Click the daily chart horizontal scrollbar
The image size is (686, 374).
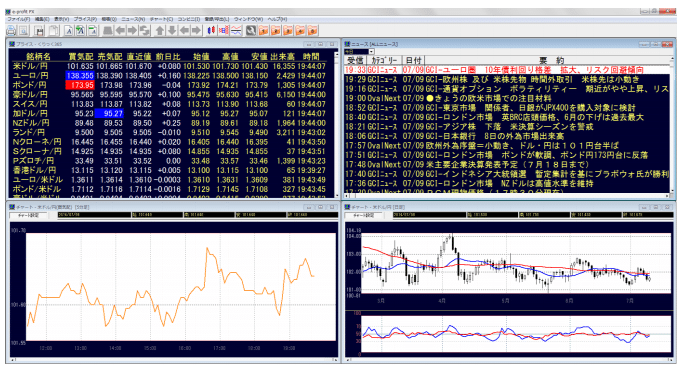tap(508, 360)
